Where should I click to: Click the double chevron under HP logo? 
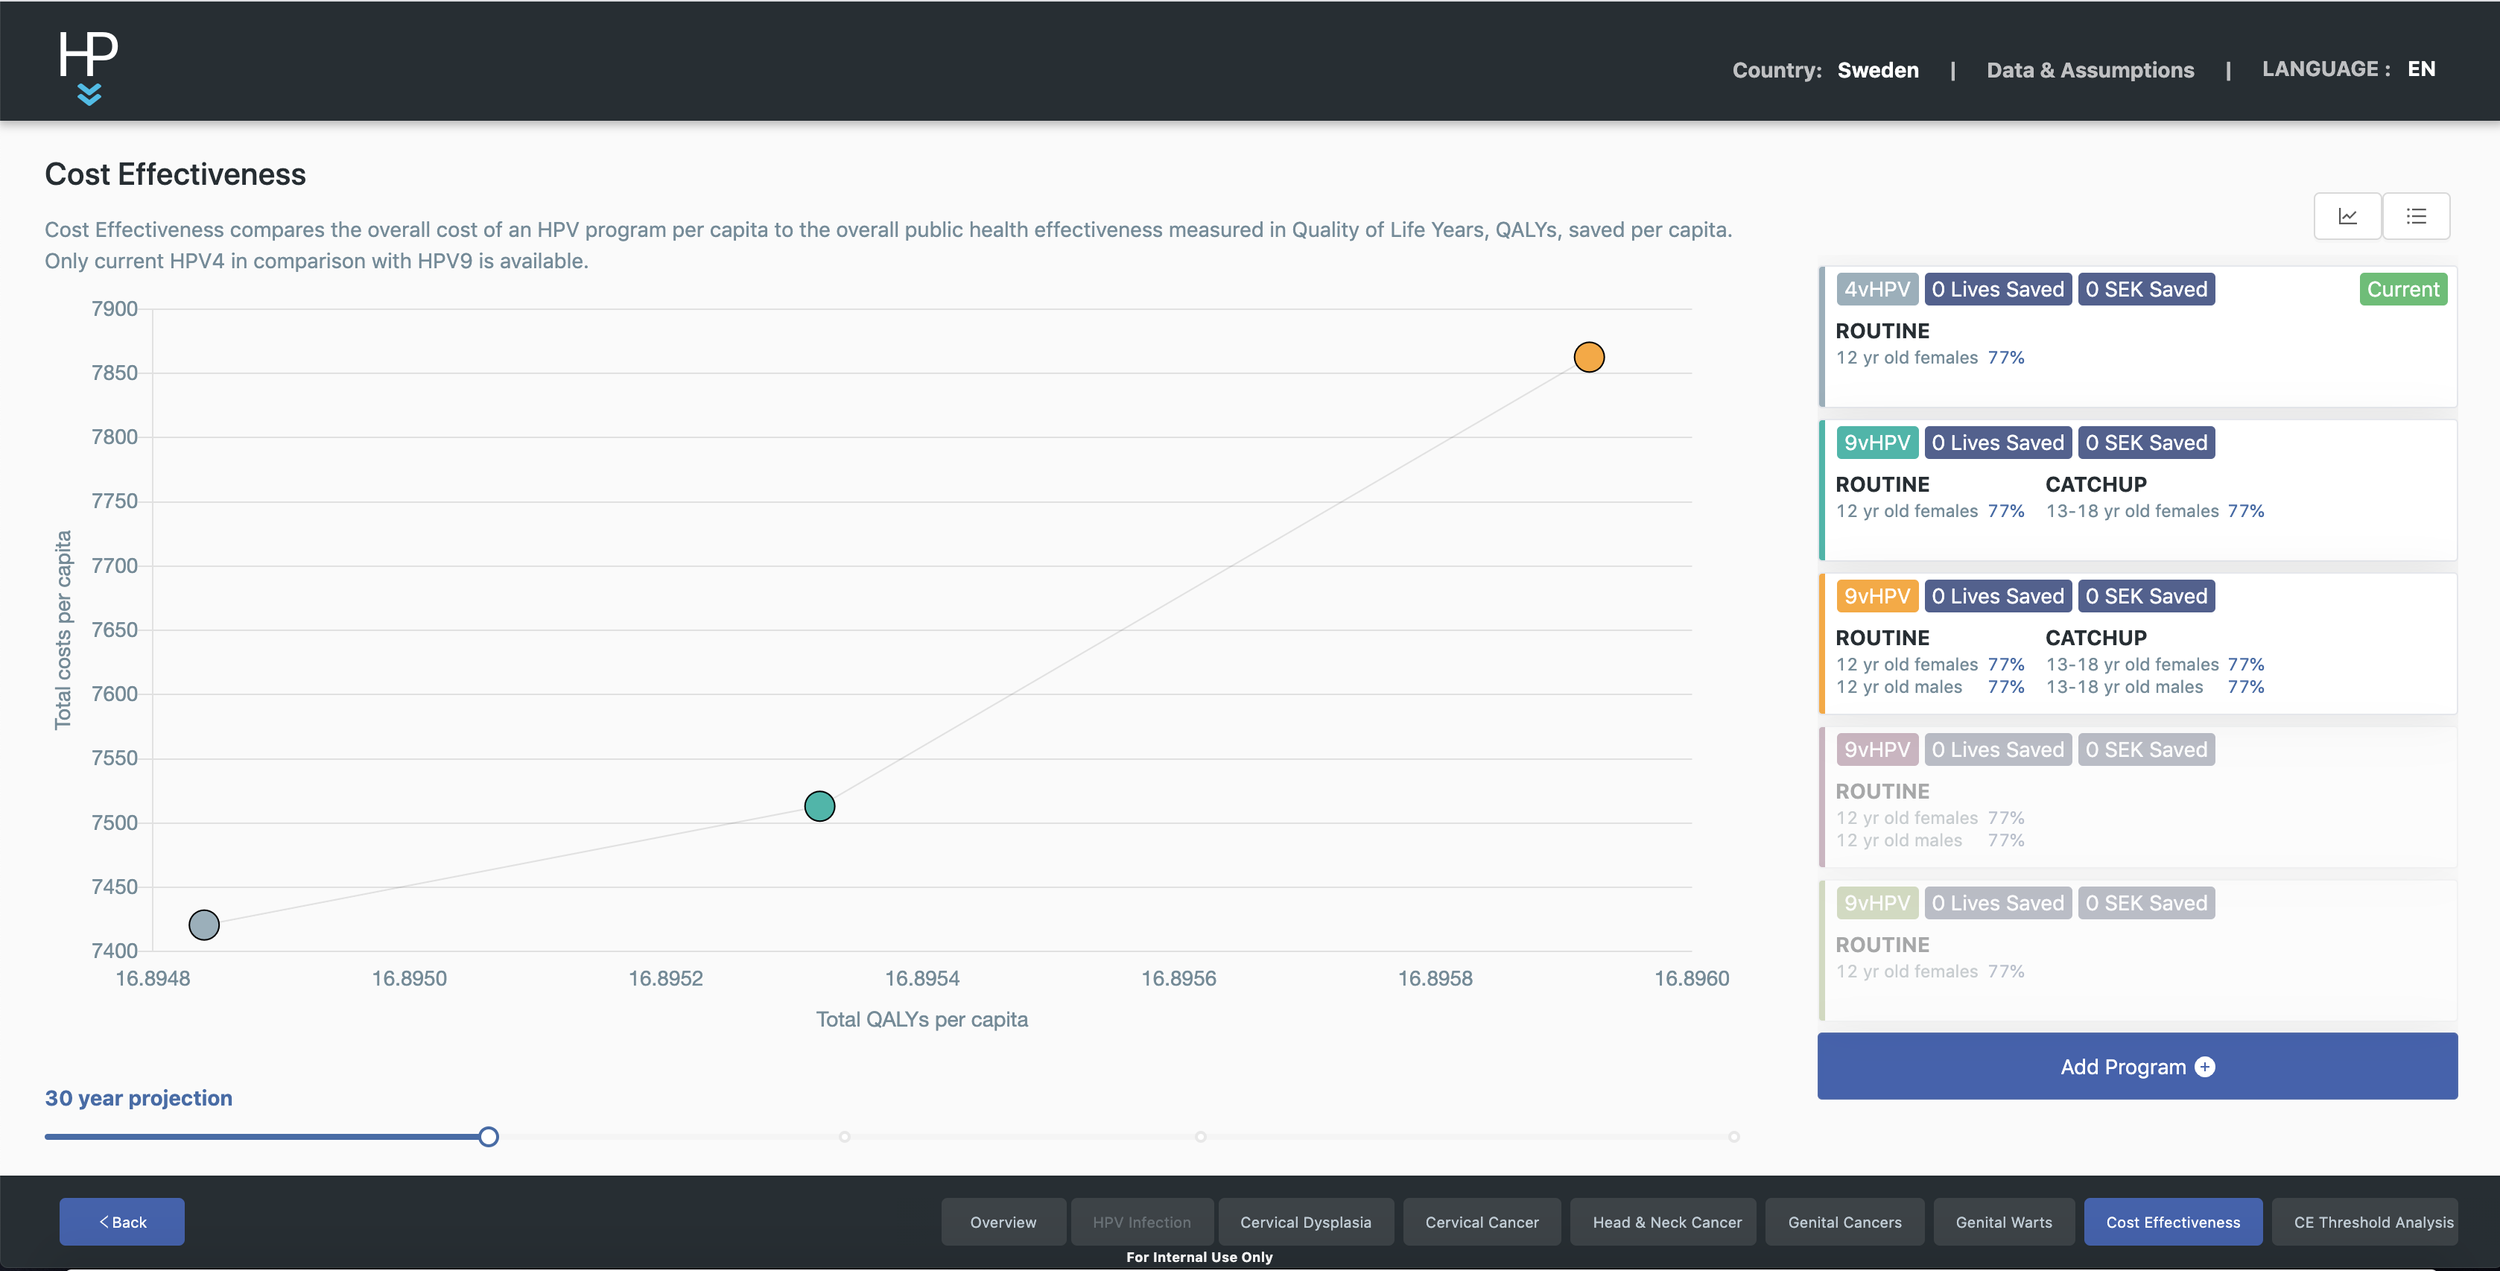(x=89, y=95)
